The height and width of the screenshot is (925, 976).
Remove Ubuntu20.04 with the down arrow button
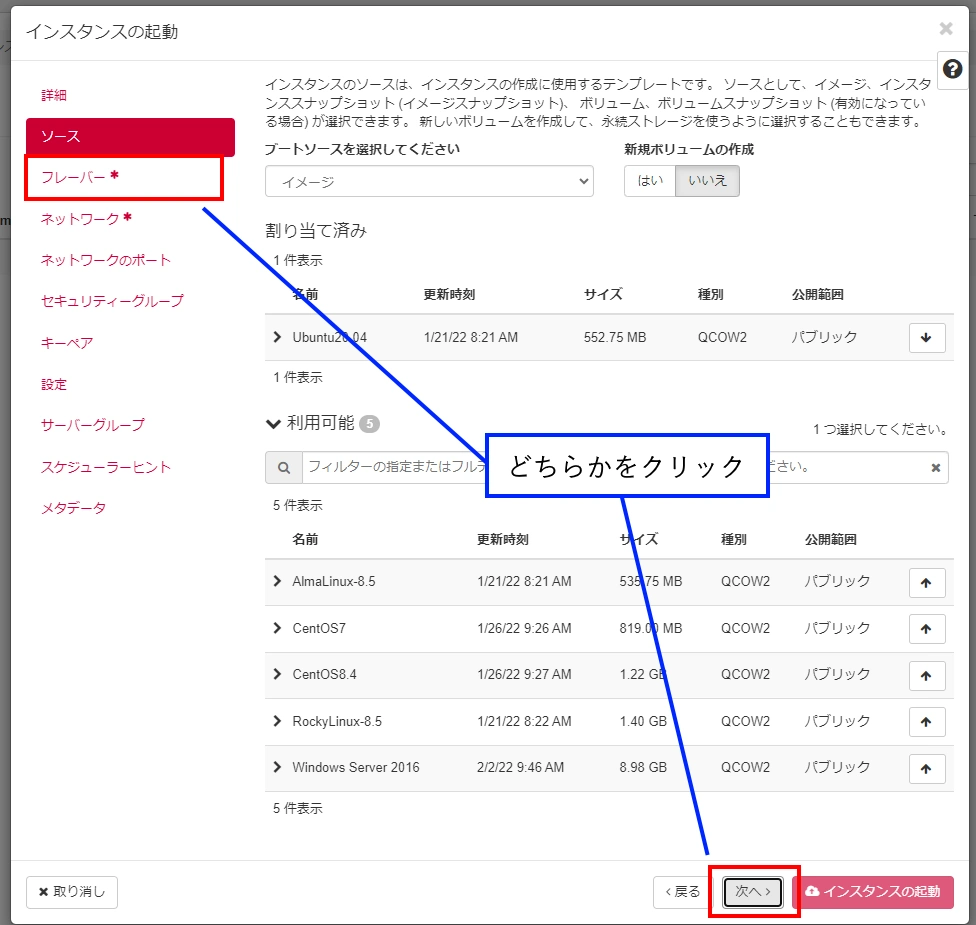coord(926,338)
